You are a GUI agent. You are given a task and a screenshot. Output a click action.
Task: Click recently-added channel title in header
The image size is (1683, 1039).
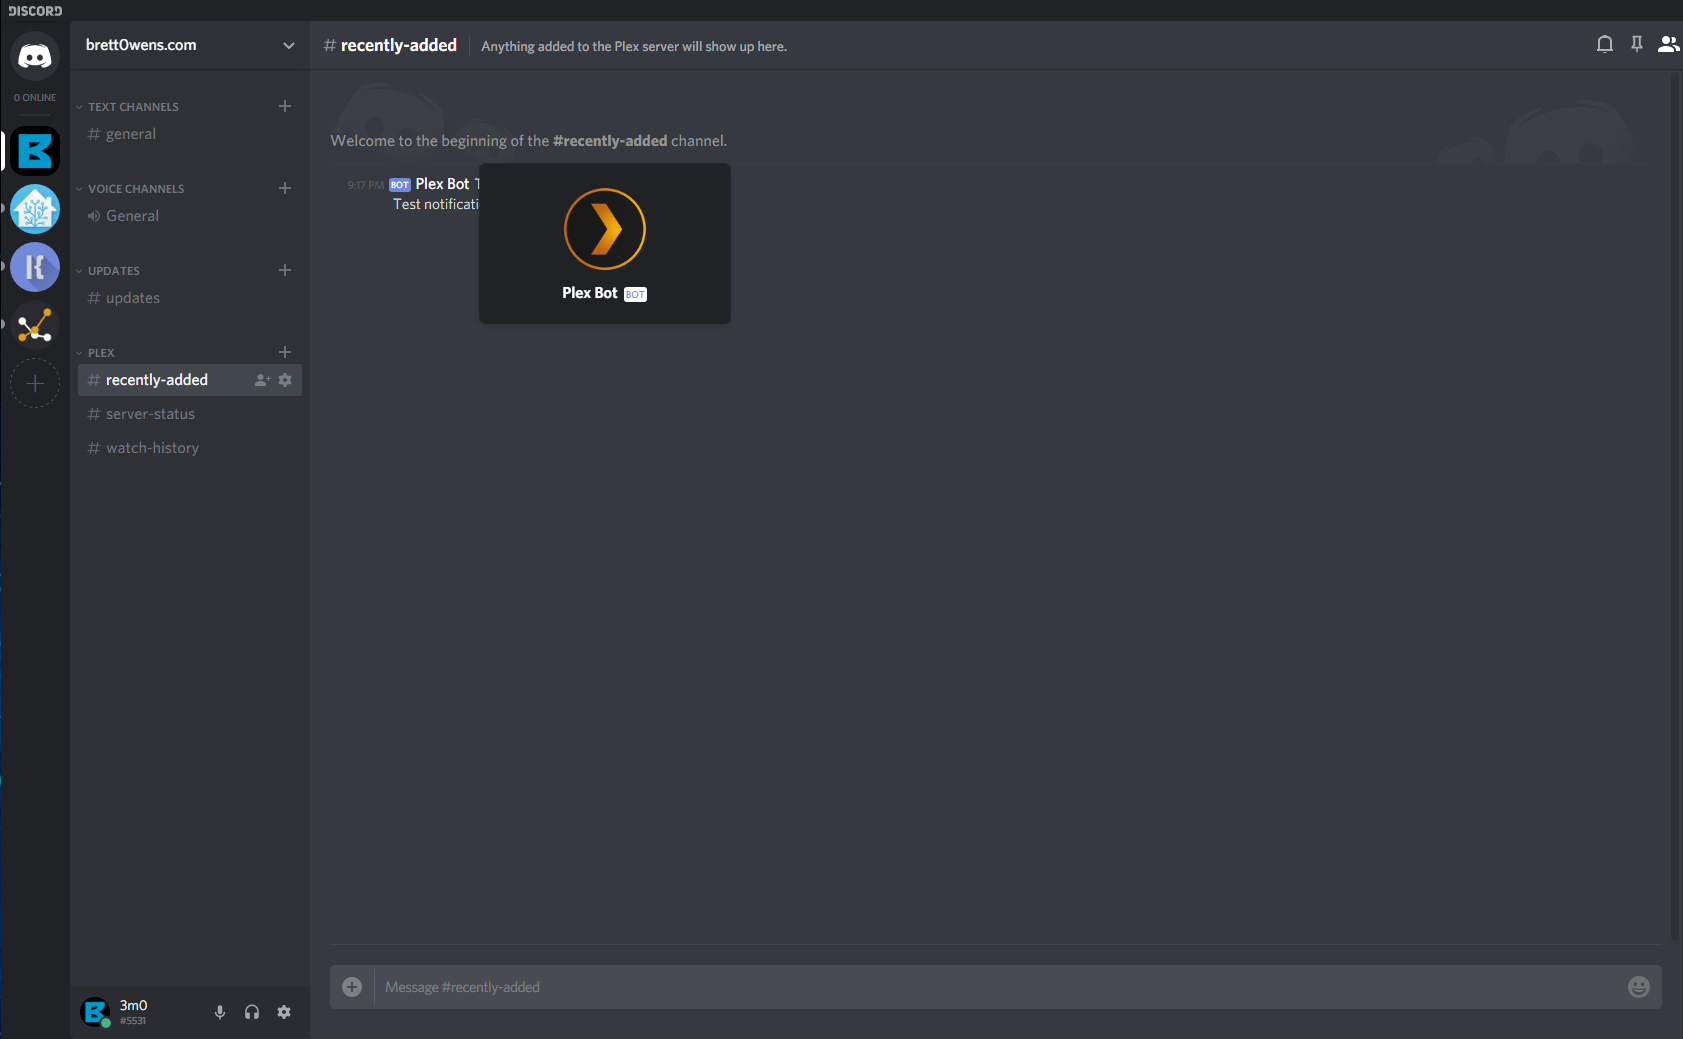point(398,45)
